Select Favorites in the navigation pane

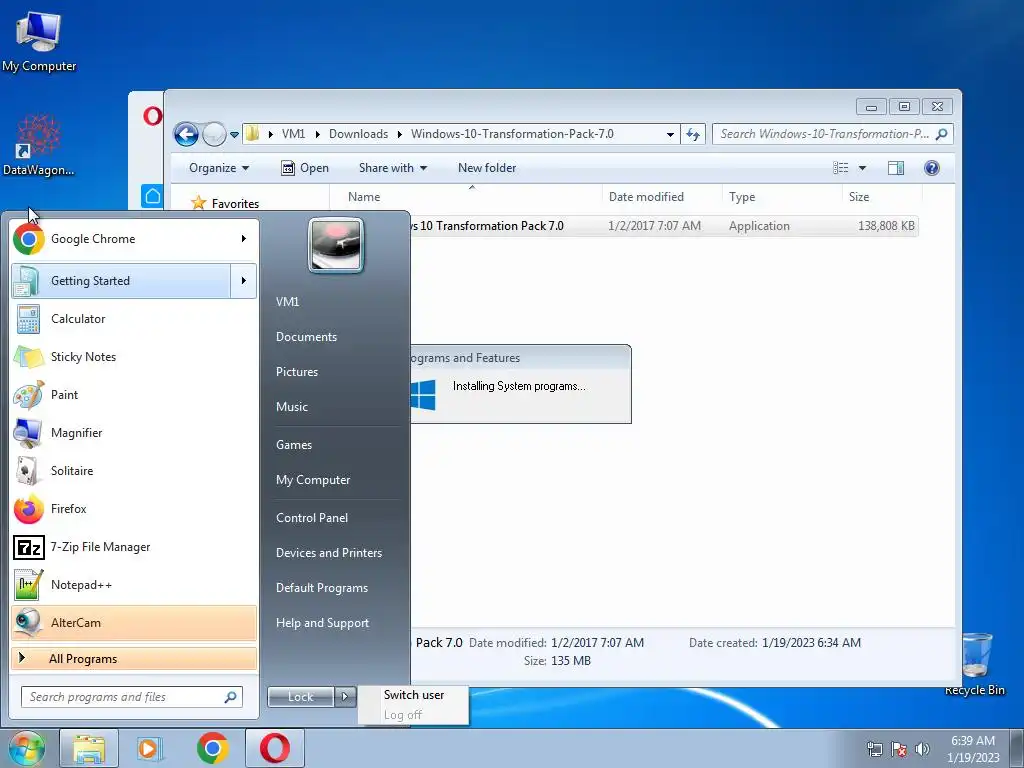tap(234, 203)
